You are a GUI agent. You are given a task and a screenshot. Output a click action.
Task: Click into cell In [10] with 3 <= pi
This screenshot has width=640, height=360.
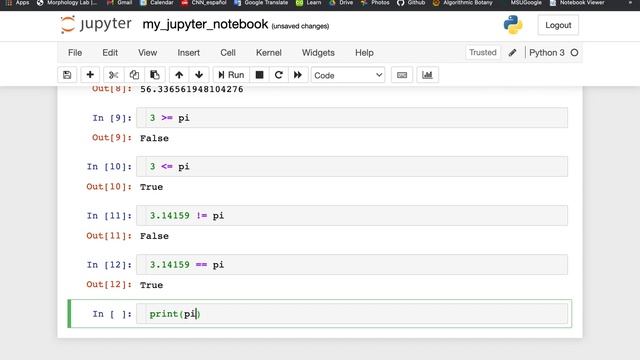click(x=352, y=167)
